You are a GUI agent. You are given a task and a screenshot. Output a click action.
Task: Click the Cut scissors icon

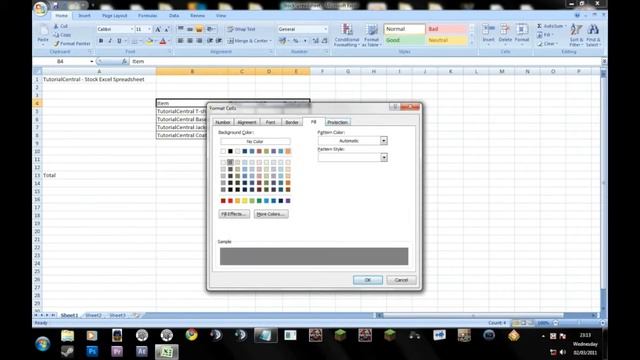click(x=56, y=26)
